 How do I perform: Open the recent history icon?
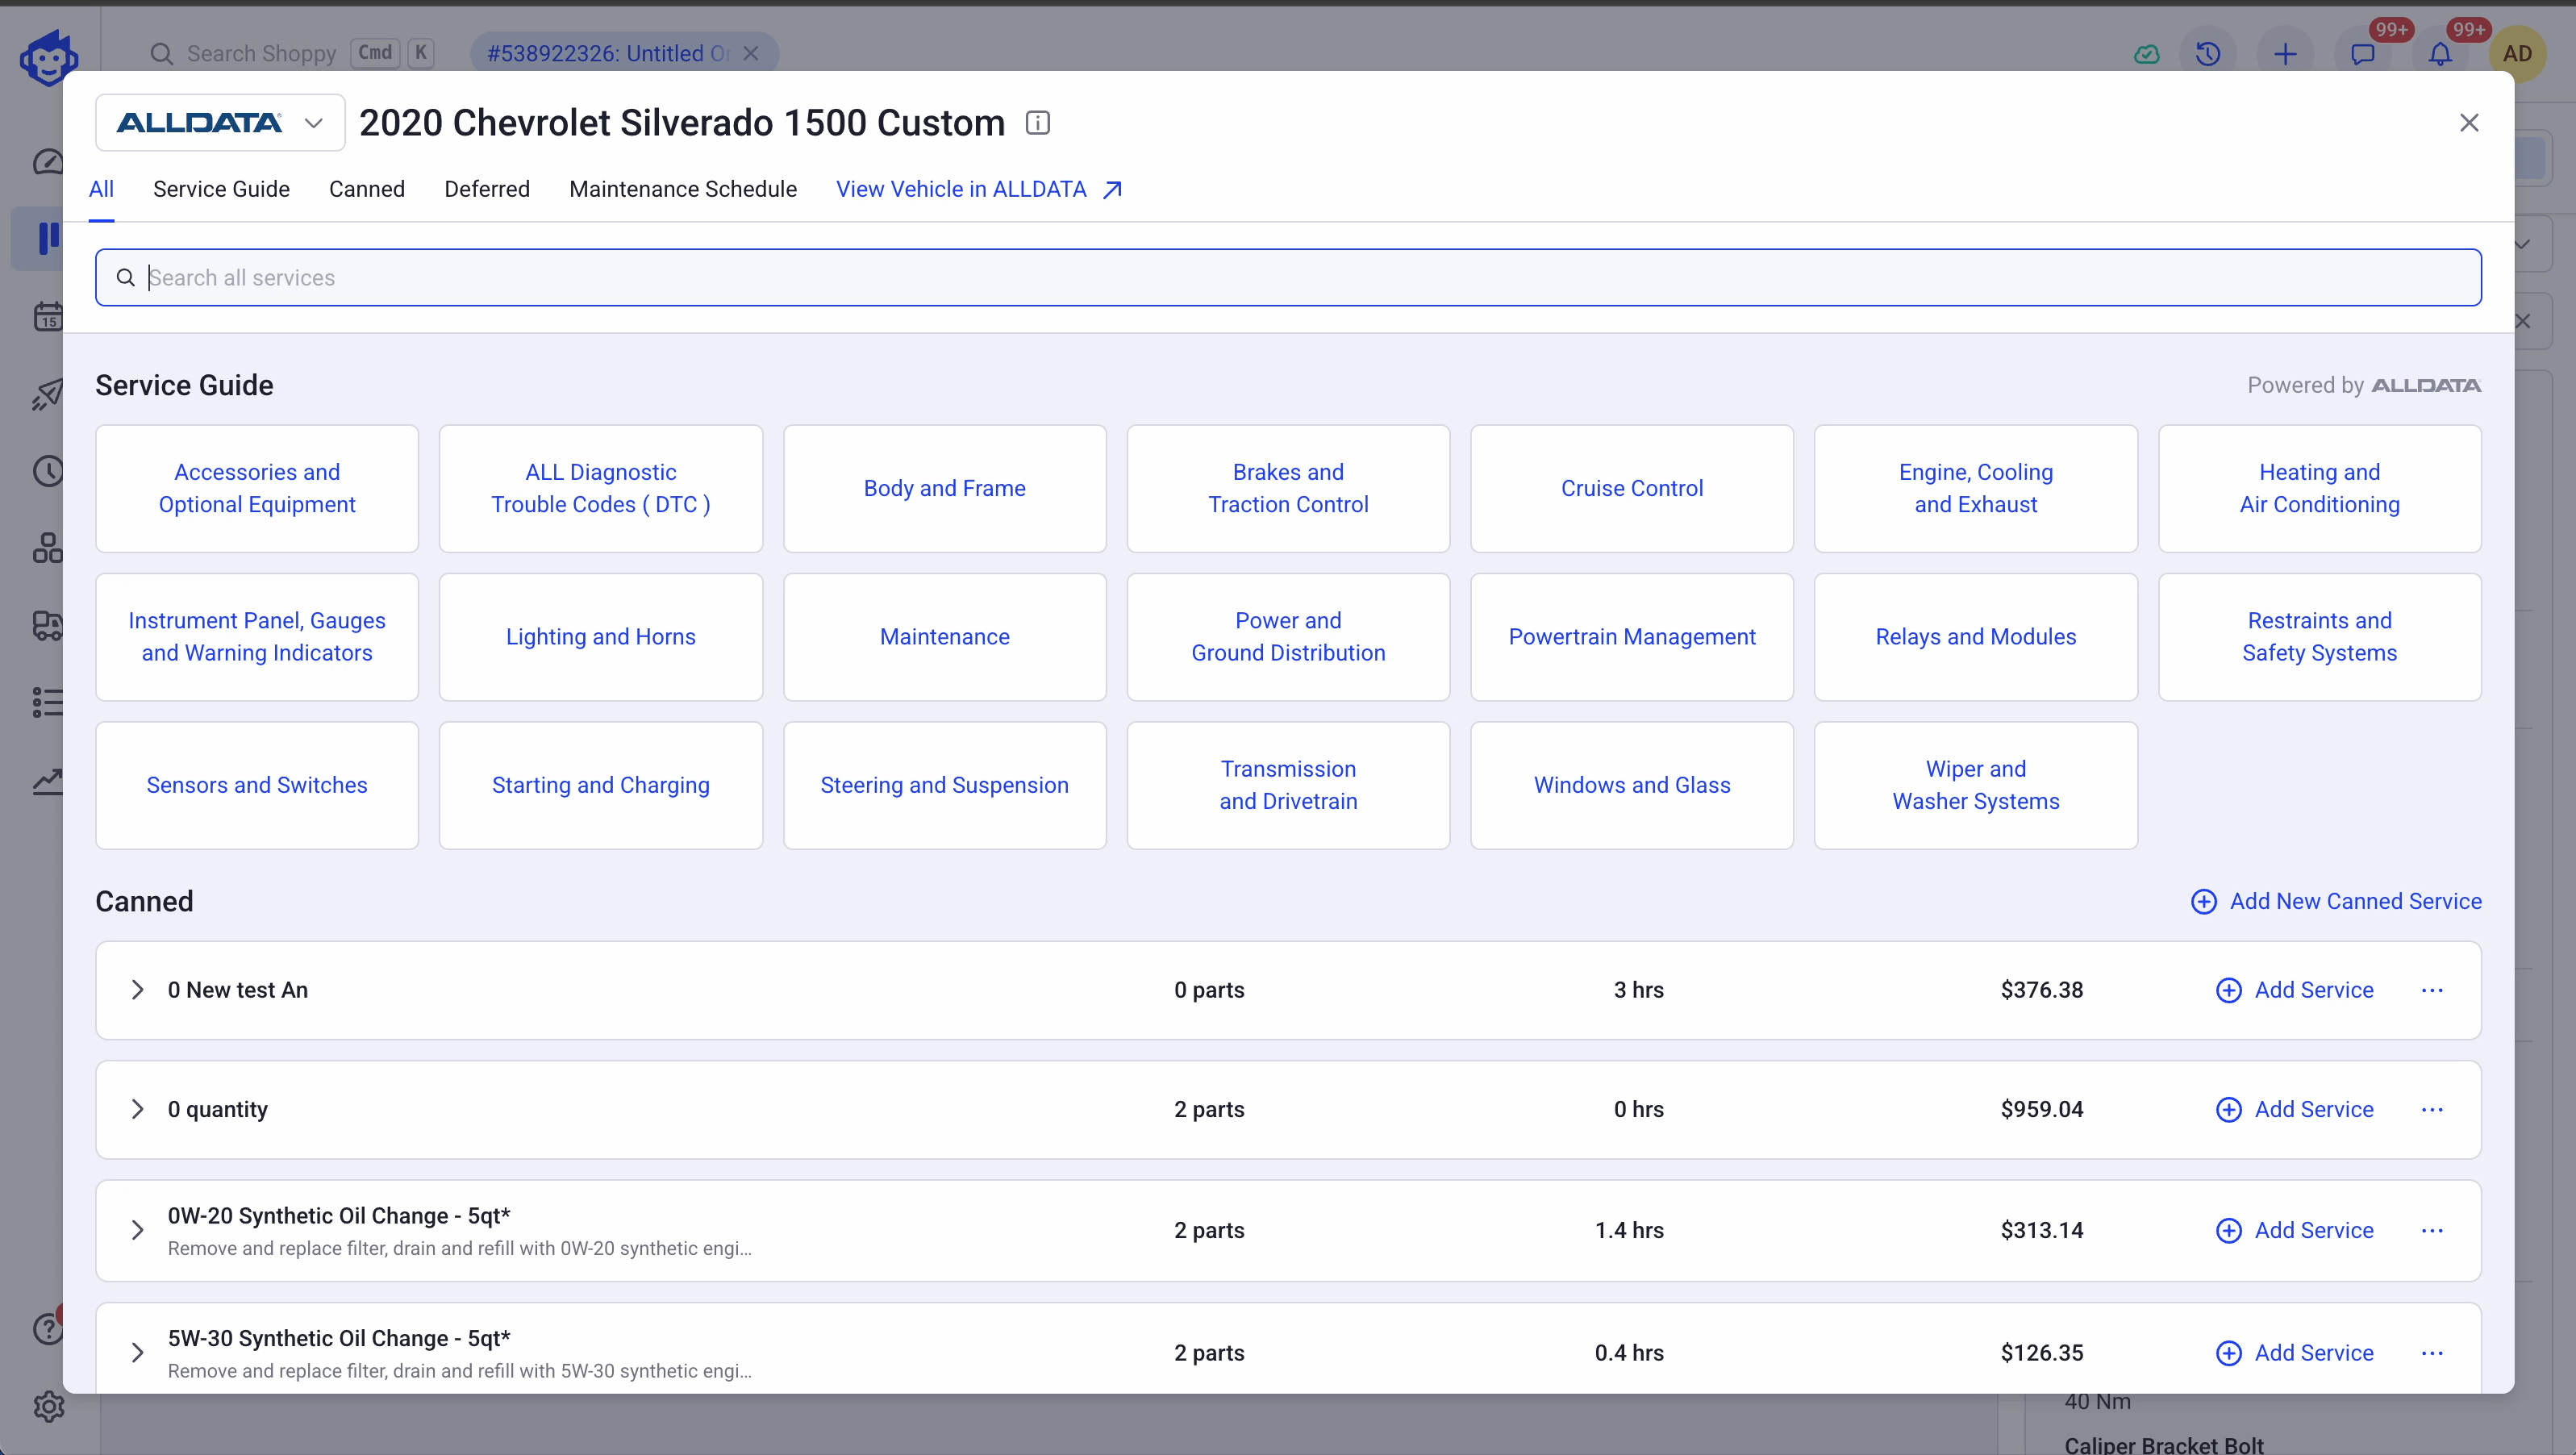(2207, 54)
